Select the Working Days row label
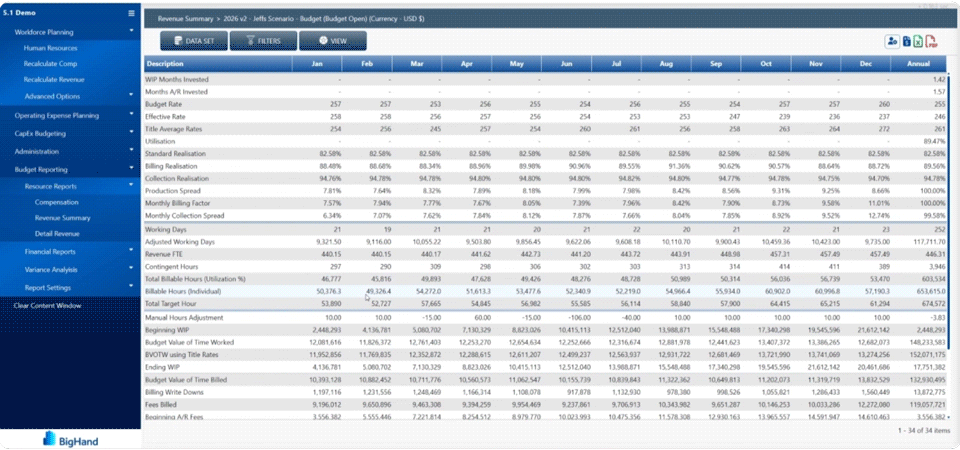The height and width of the screenshot is (450, 960). (165, 230)
